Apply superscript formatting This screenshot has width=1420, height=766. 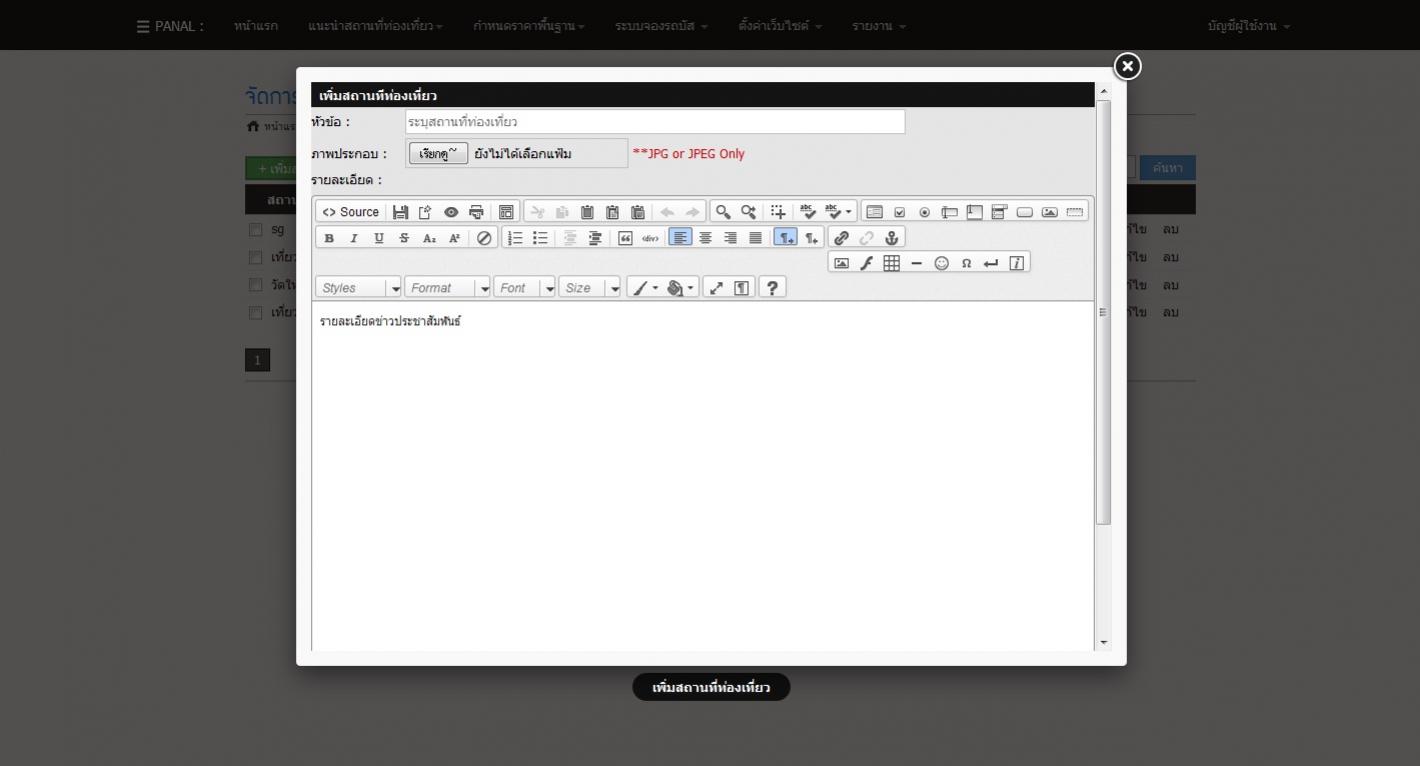[454, 238]
